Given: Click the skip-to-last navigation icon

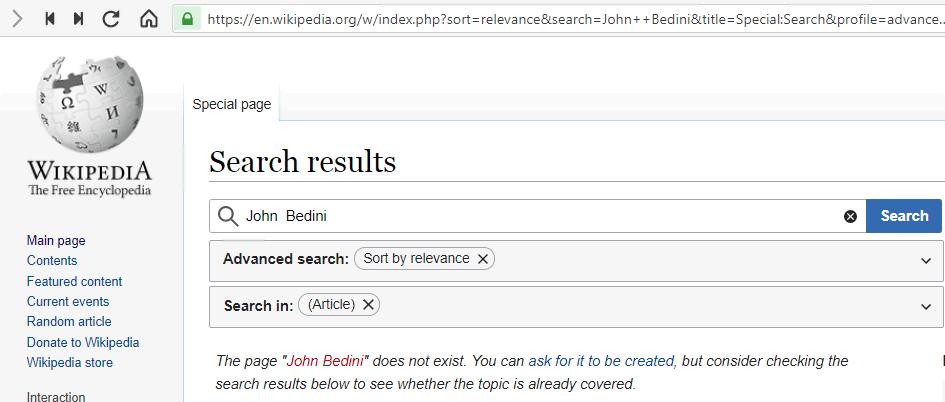Looking at the screenshot, I should click(79, 18).
